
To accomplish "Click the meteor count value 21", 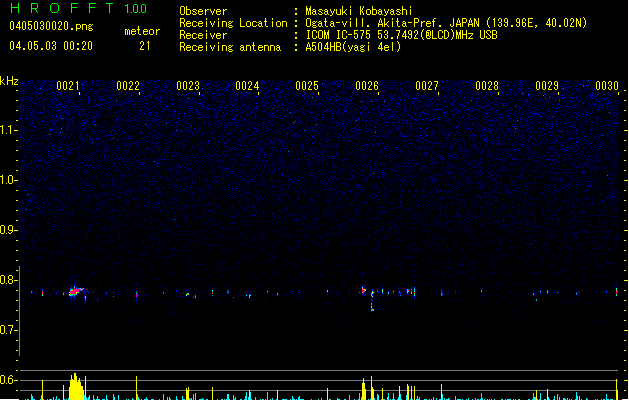I will click(145, 46).
